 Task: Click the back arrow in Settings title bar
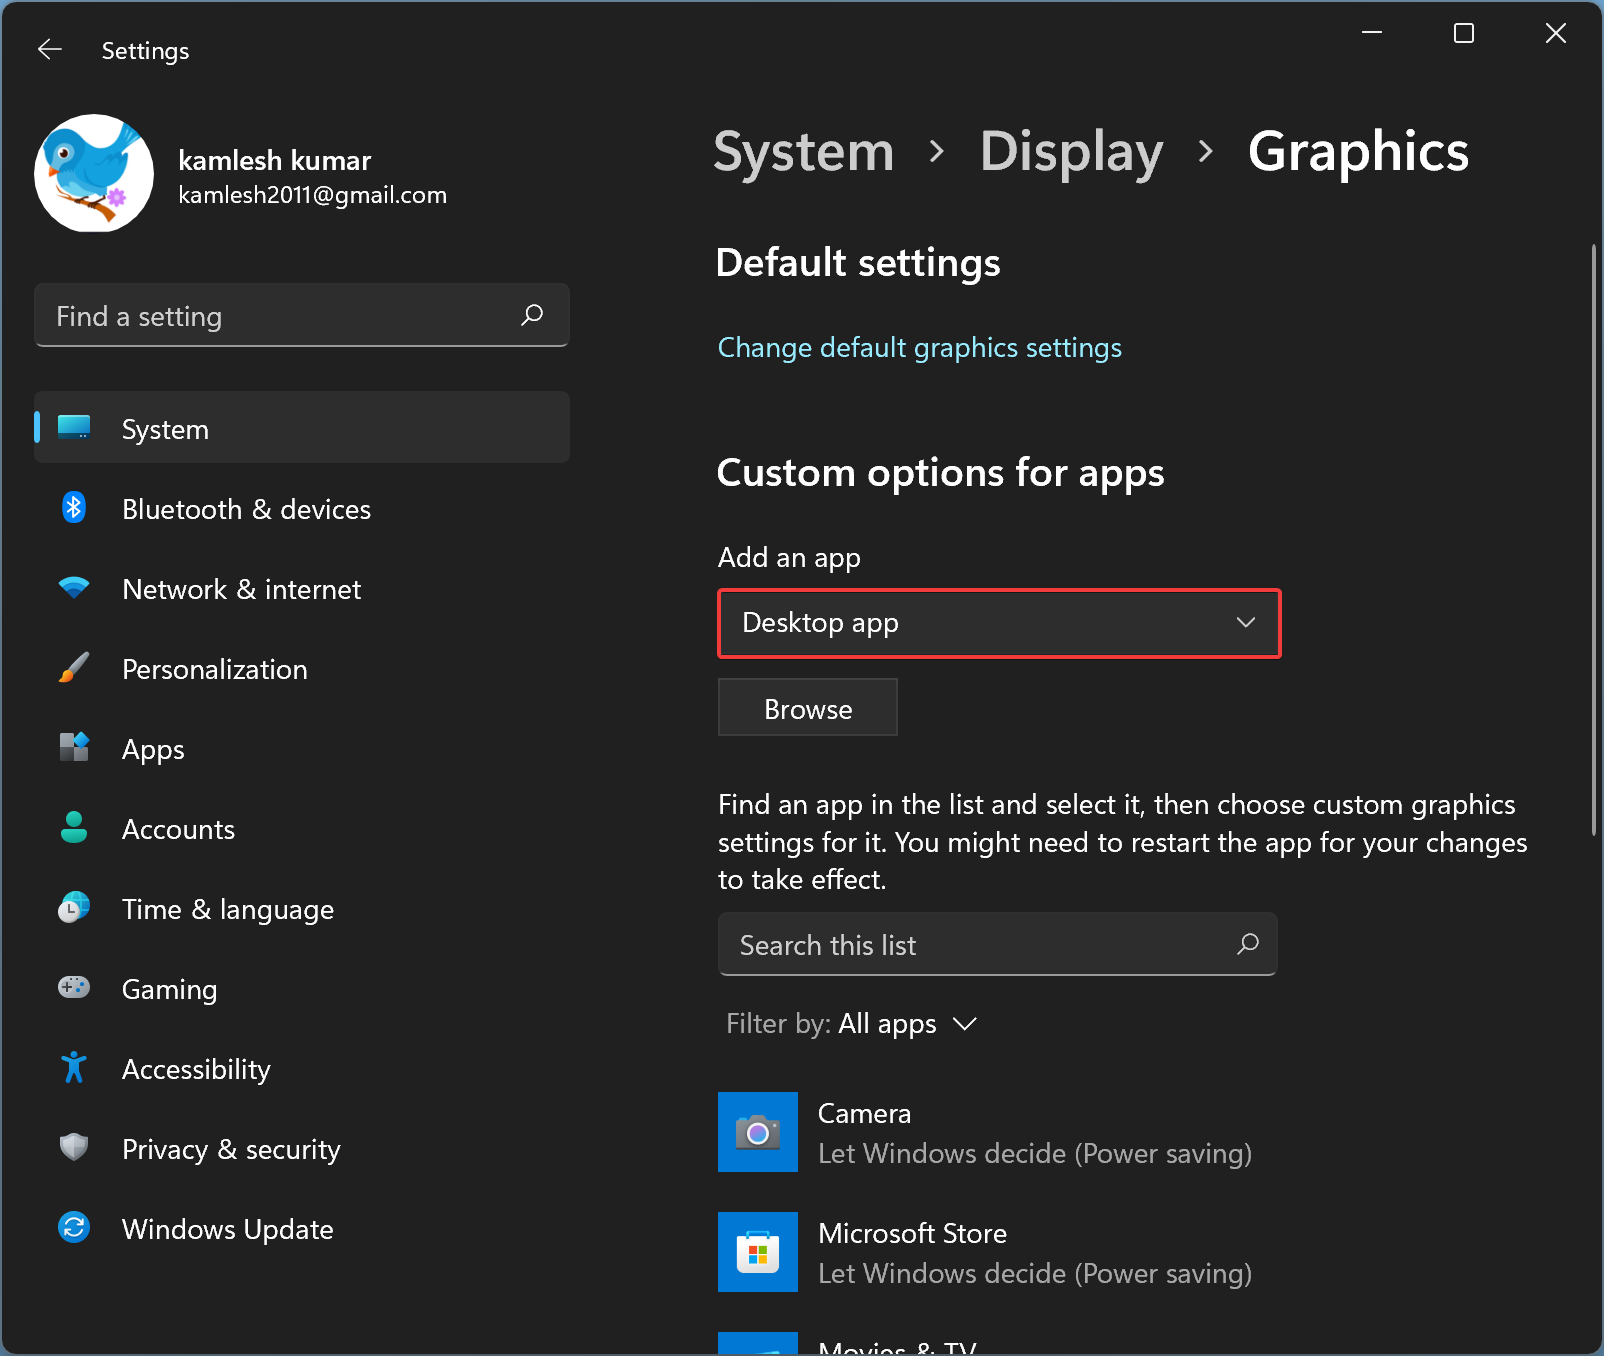(x=50, y=50)
